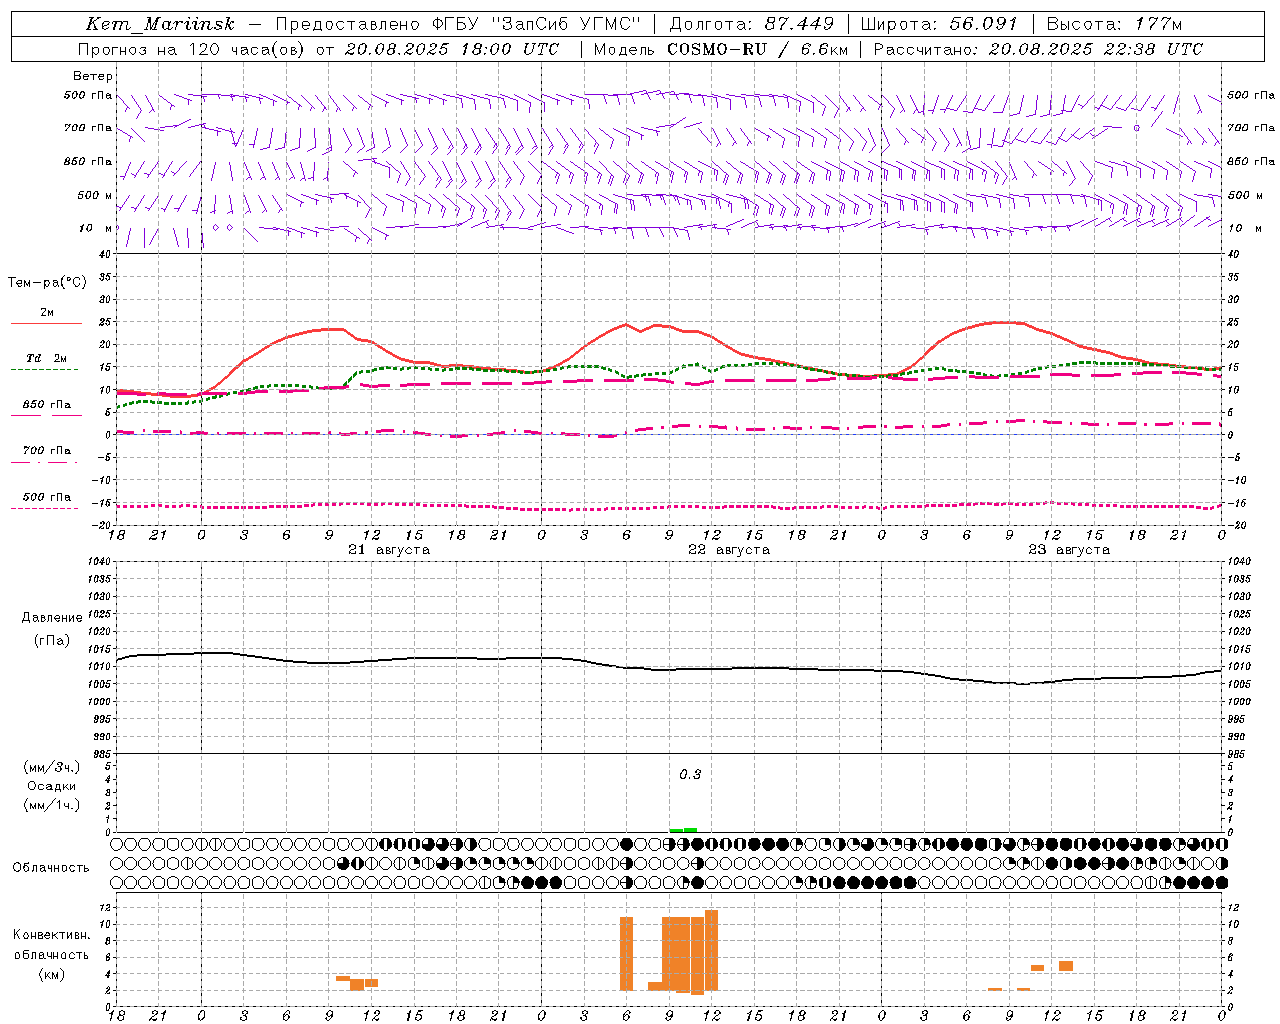This screenshot has width=1280, height=1024.
Task: Click the Осадки panel label
Action: point(52,786)
